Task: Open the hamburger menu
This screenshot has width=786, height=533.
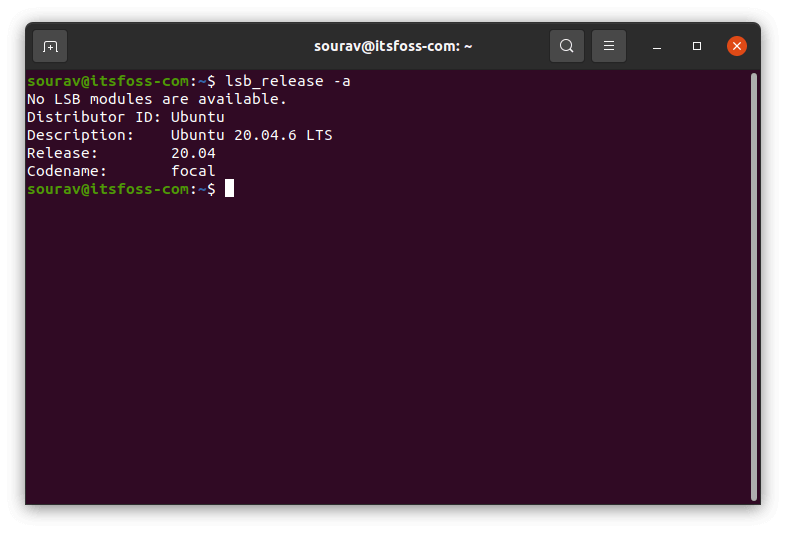Action: (609, 46)
